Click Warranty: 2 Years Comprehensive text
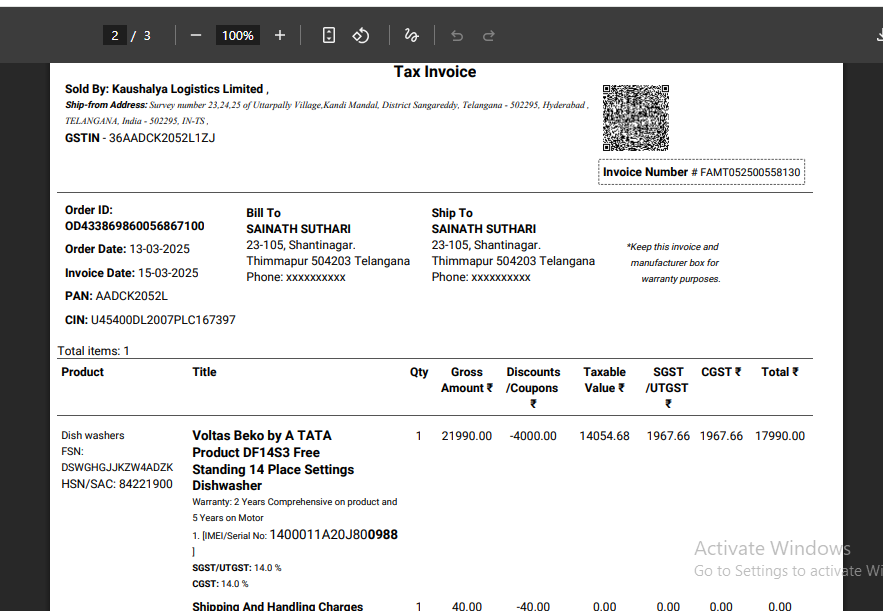883x611 pixels. click(x=295, y=510)
